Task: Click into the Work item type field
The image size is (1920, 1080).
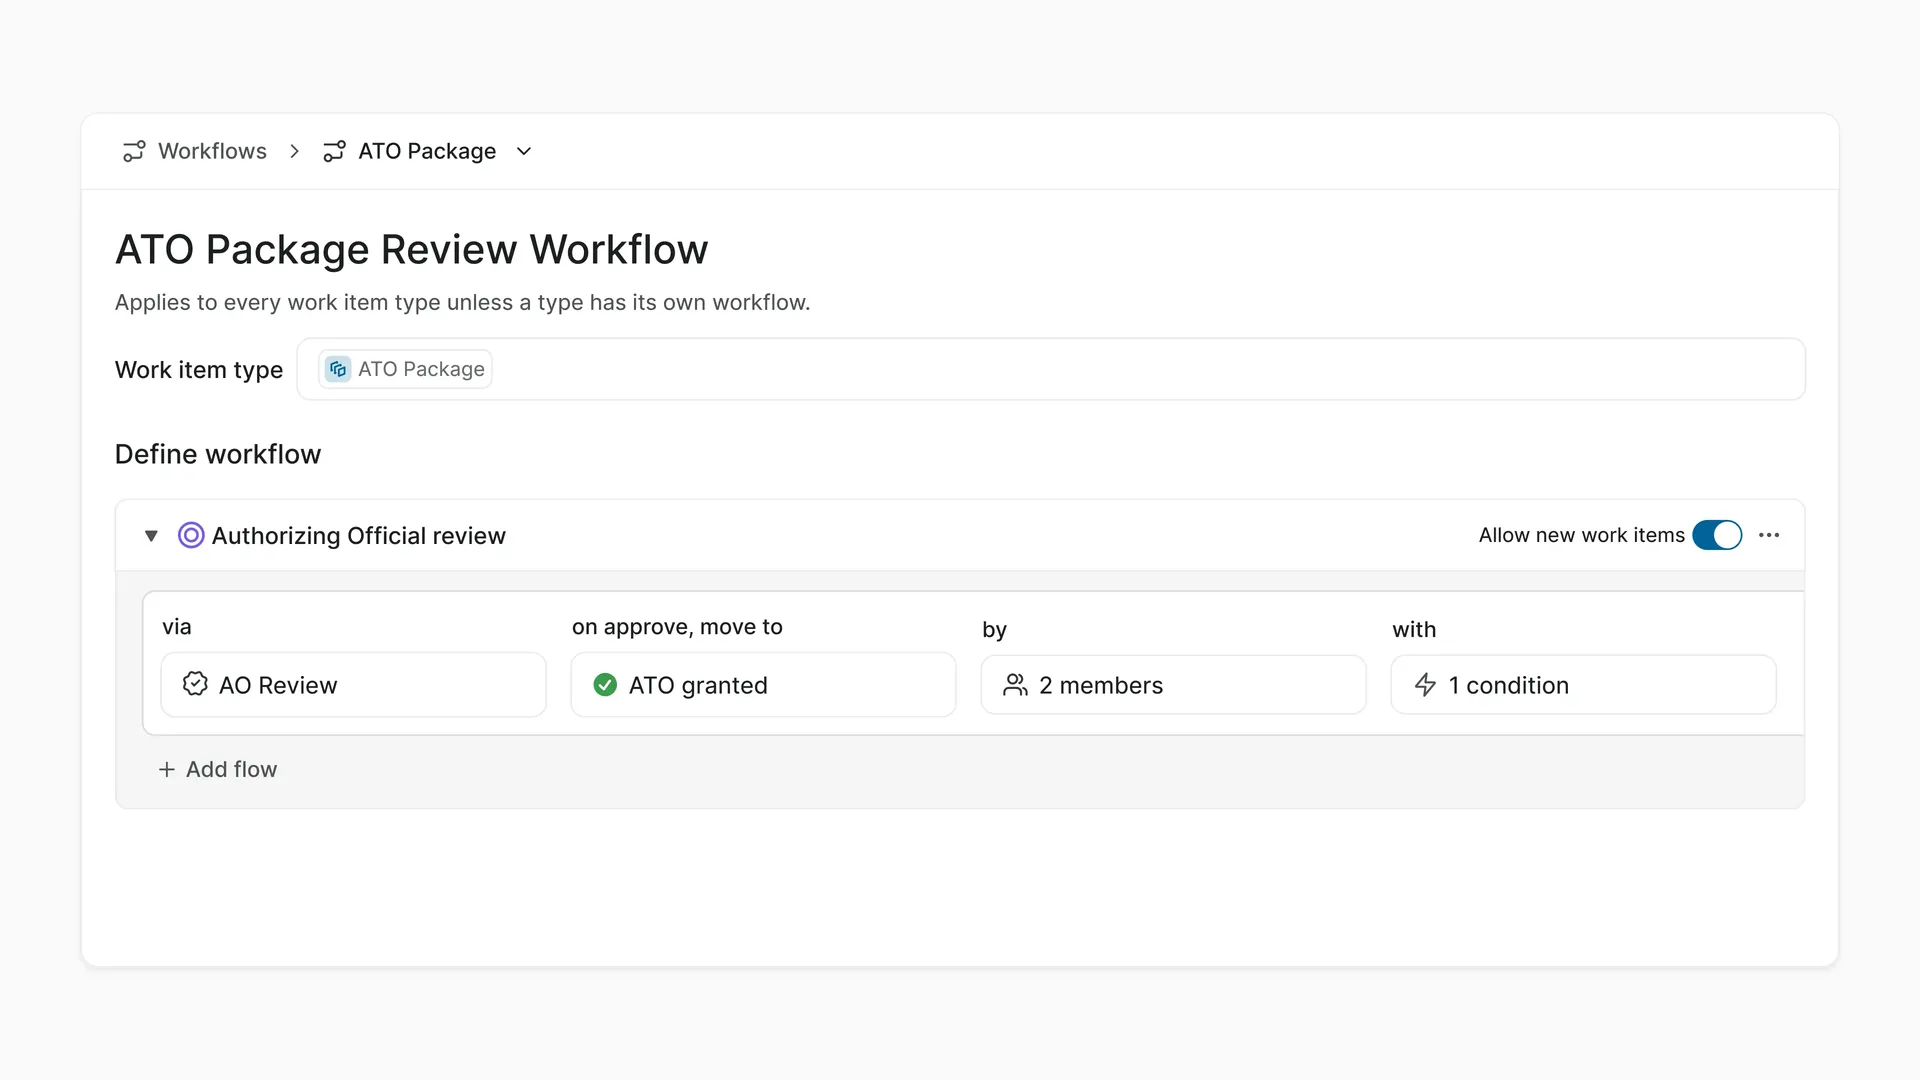Action: tap(1051, 369)
